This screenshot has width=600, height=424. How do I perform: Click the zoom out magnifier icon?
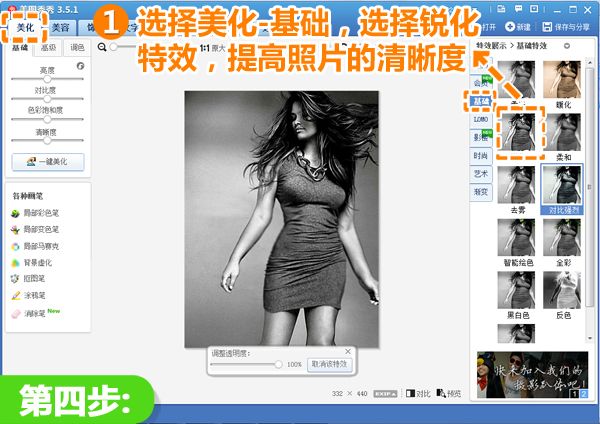pos(102,47)
